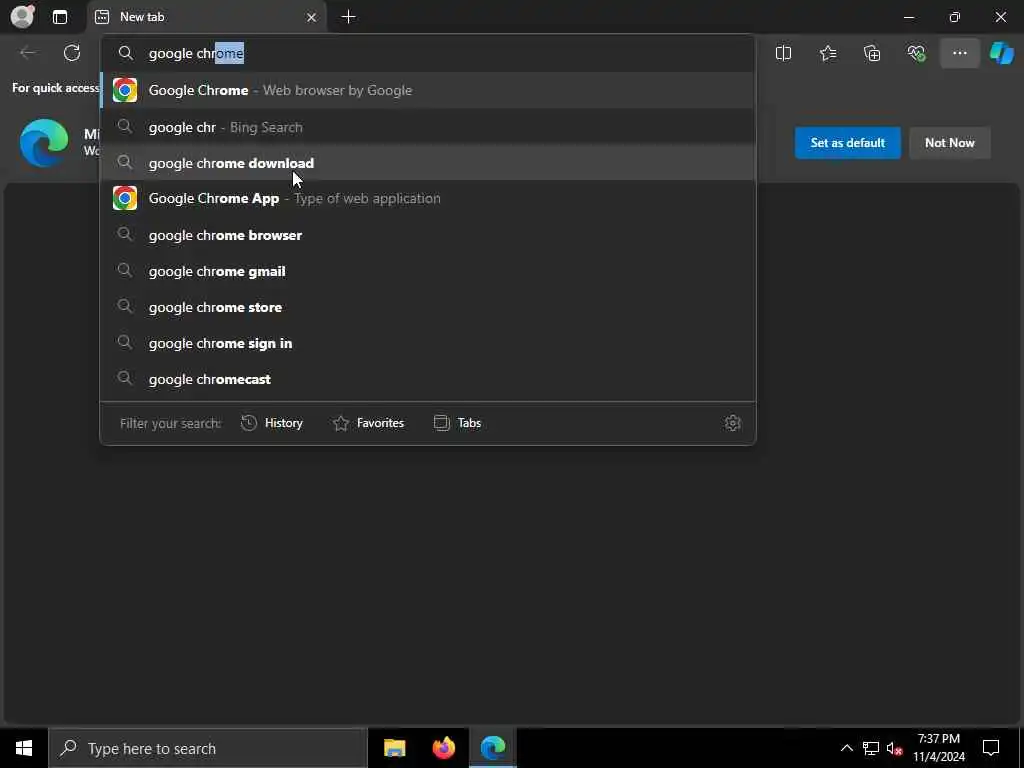Click Microsoft Edge taskbar icon
Viewport: 1024px width, 768px height.
[493, 748]
